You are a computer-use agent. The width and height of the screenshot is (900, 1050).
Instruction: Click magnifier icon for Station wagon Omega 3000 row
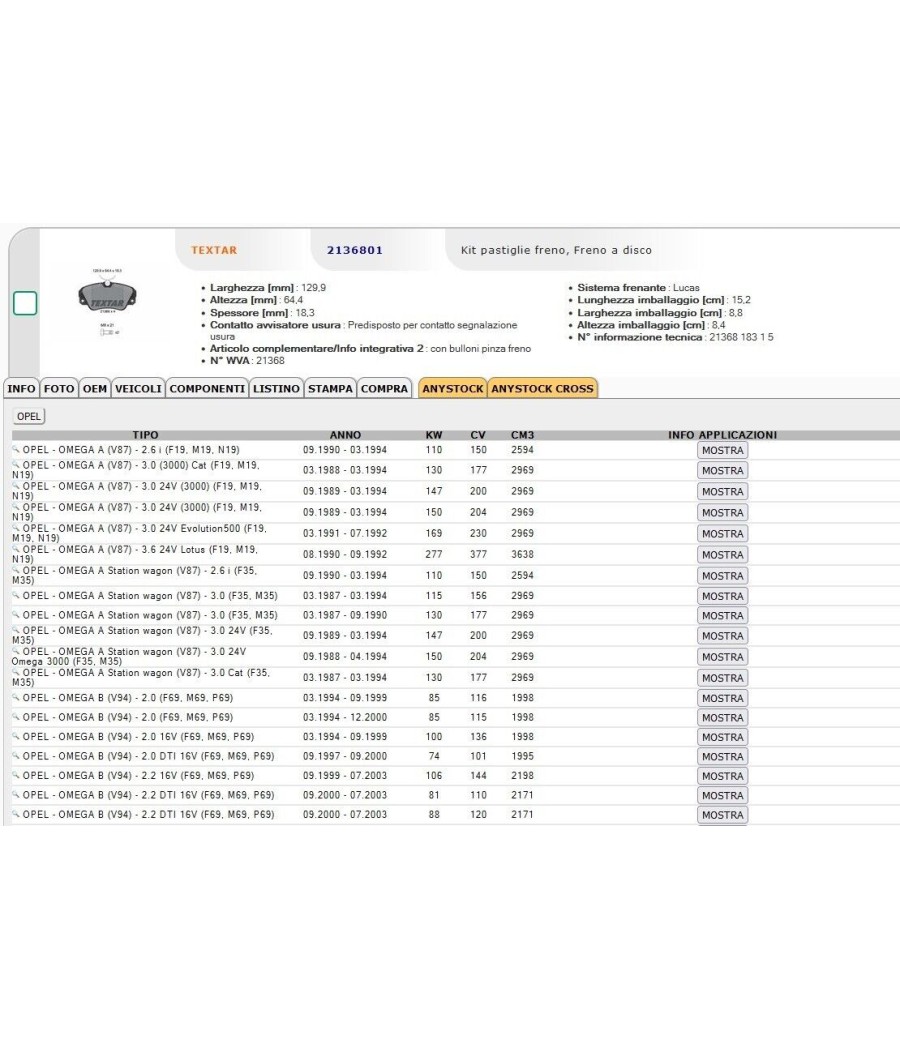pos(16,651)
